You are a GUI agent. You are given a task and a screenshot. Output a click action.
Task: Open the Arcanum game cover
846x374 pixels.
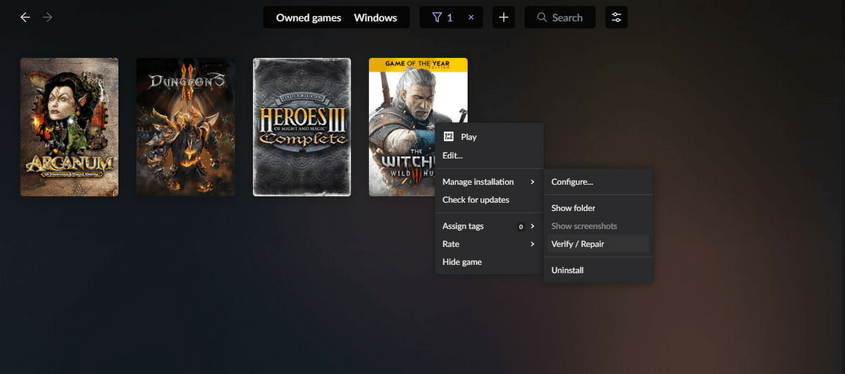point(69,127)
